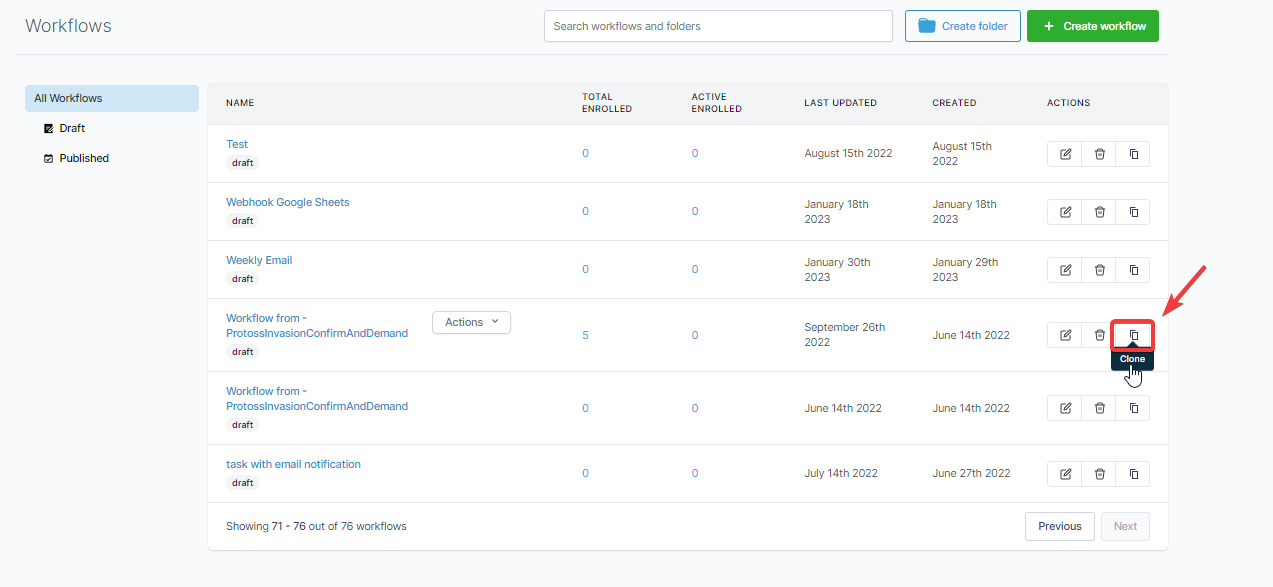The height and width of the screenshot is (587, 1273).
Task: Delete the task with email notification workflow
Action: tap(1099, 474)
